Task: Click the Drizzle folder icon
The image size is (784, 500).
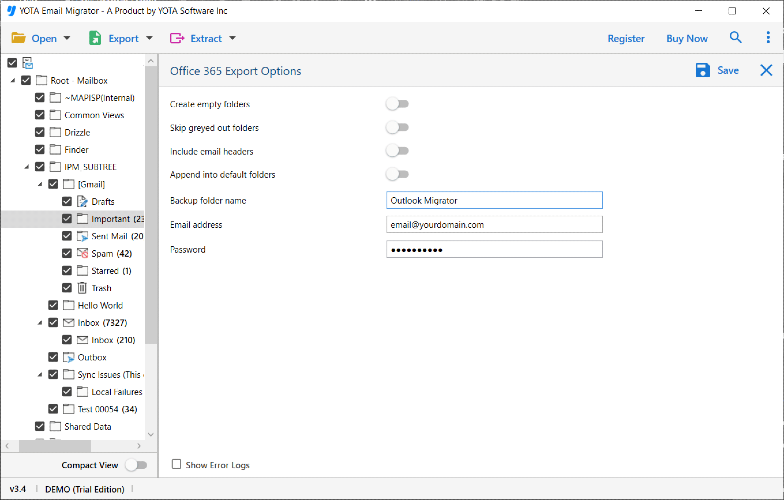Action: tap(55, 132)
